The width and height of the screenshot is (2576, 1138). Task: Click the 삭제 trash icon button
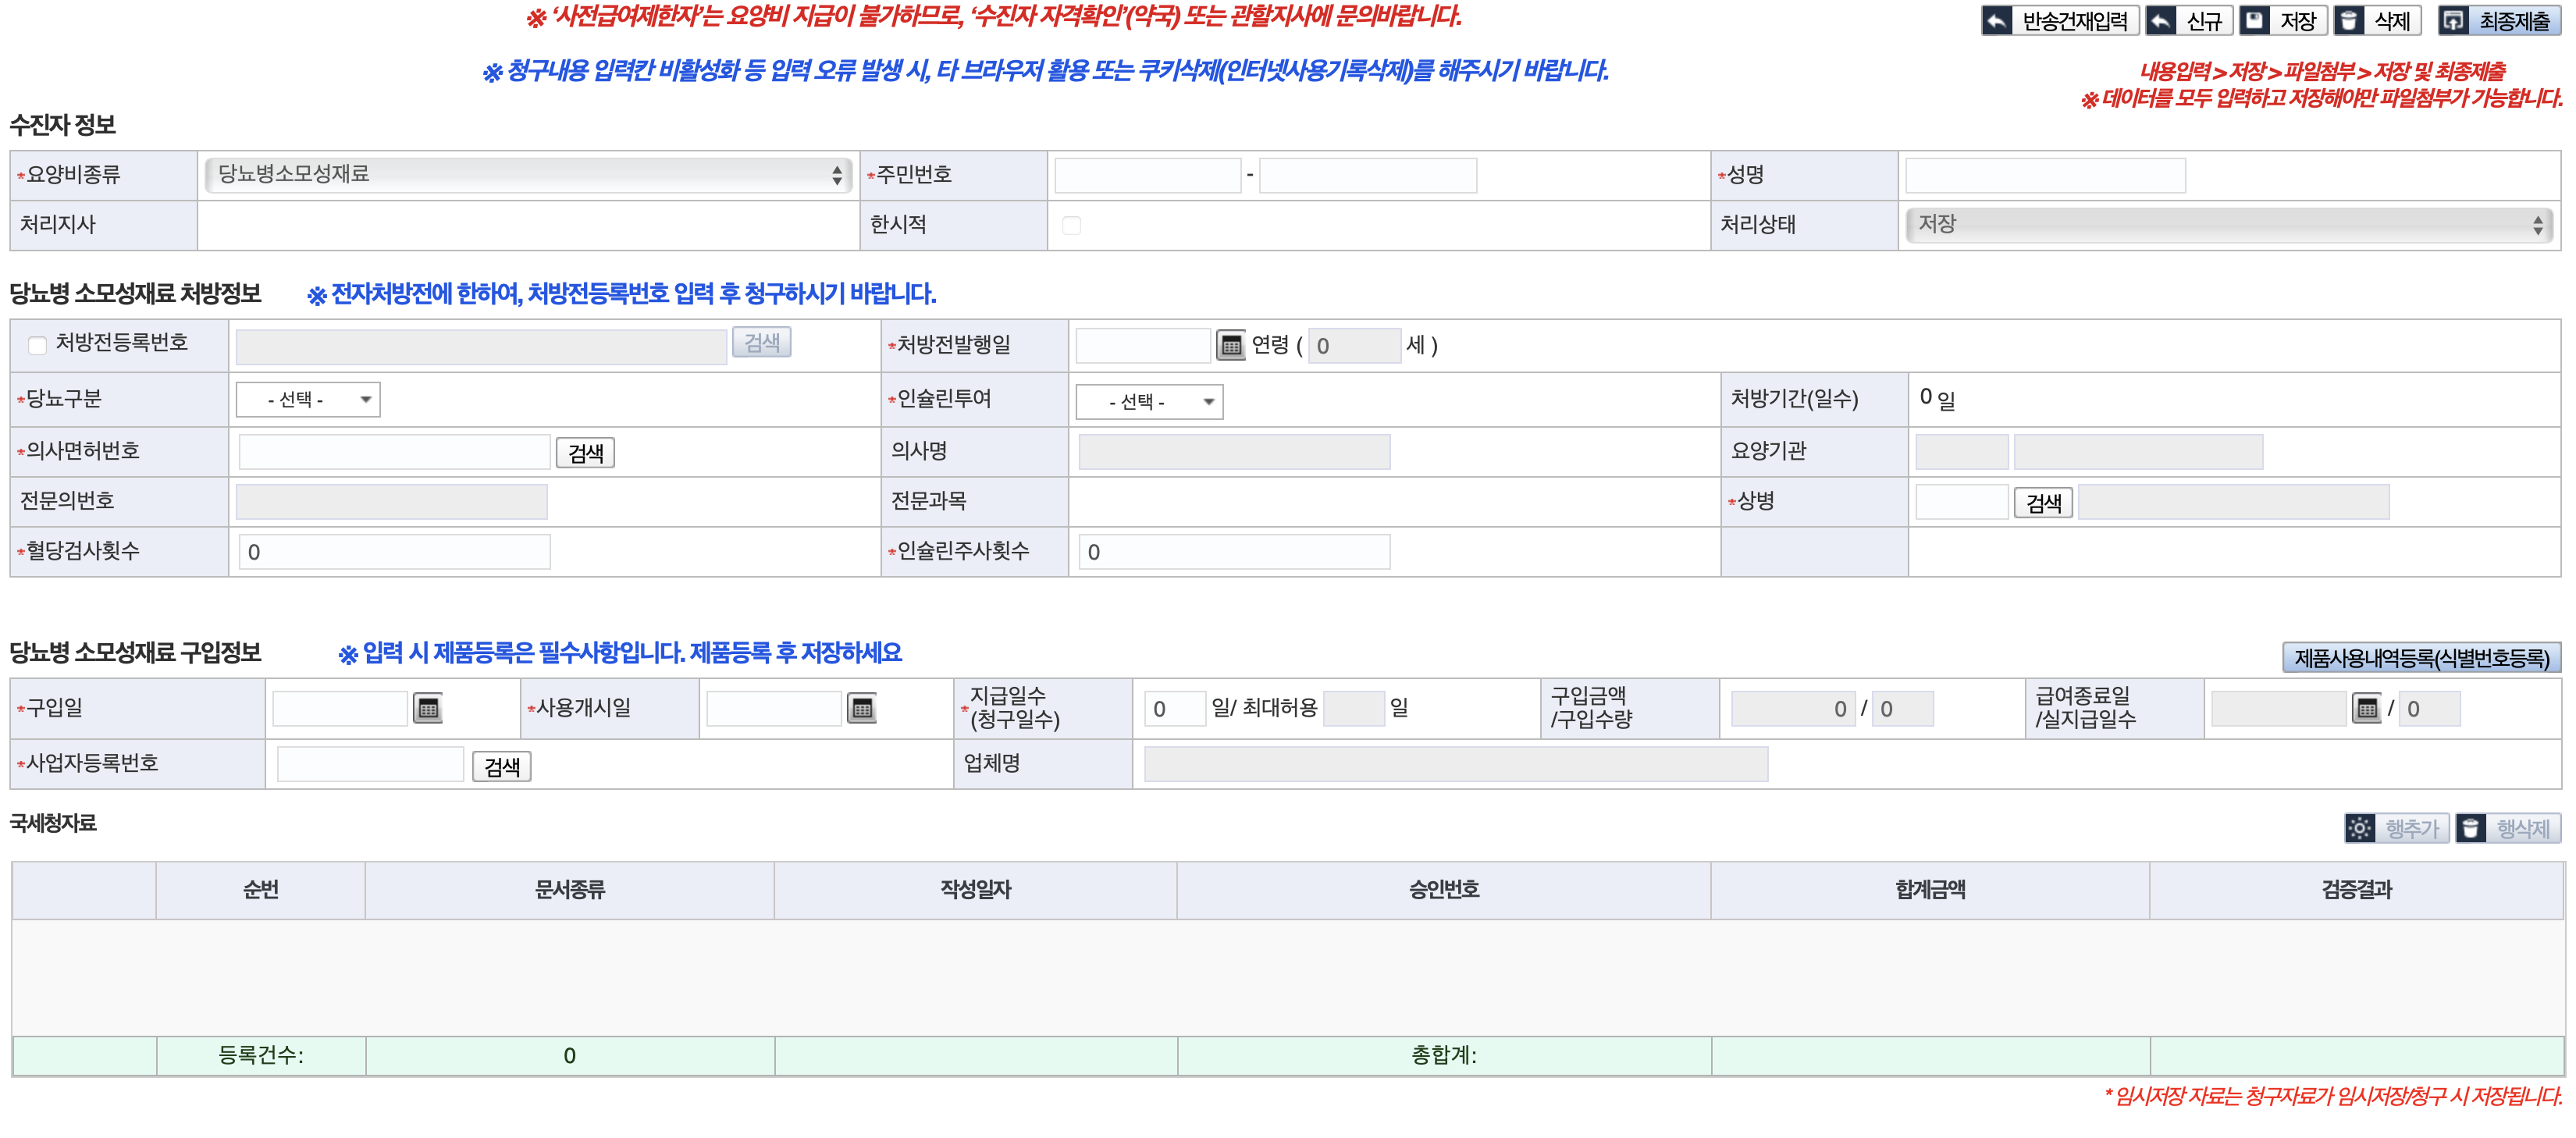point(2377,21)
